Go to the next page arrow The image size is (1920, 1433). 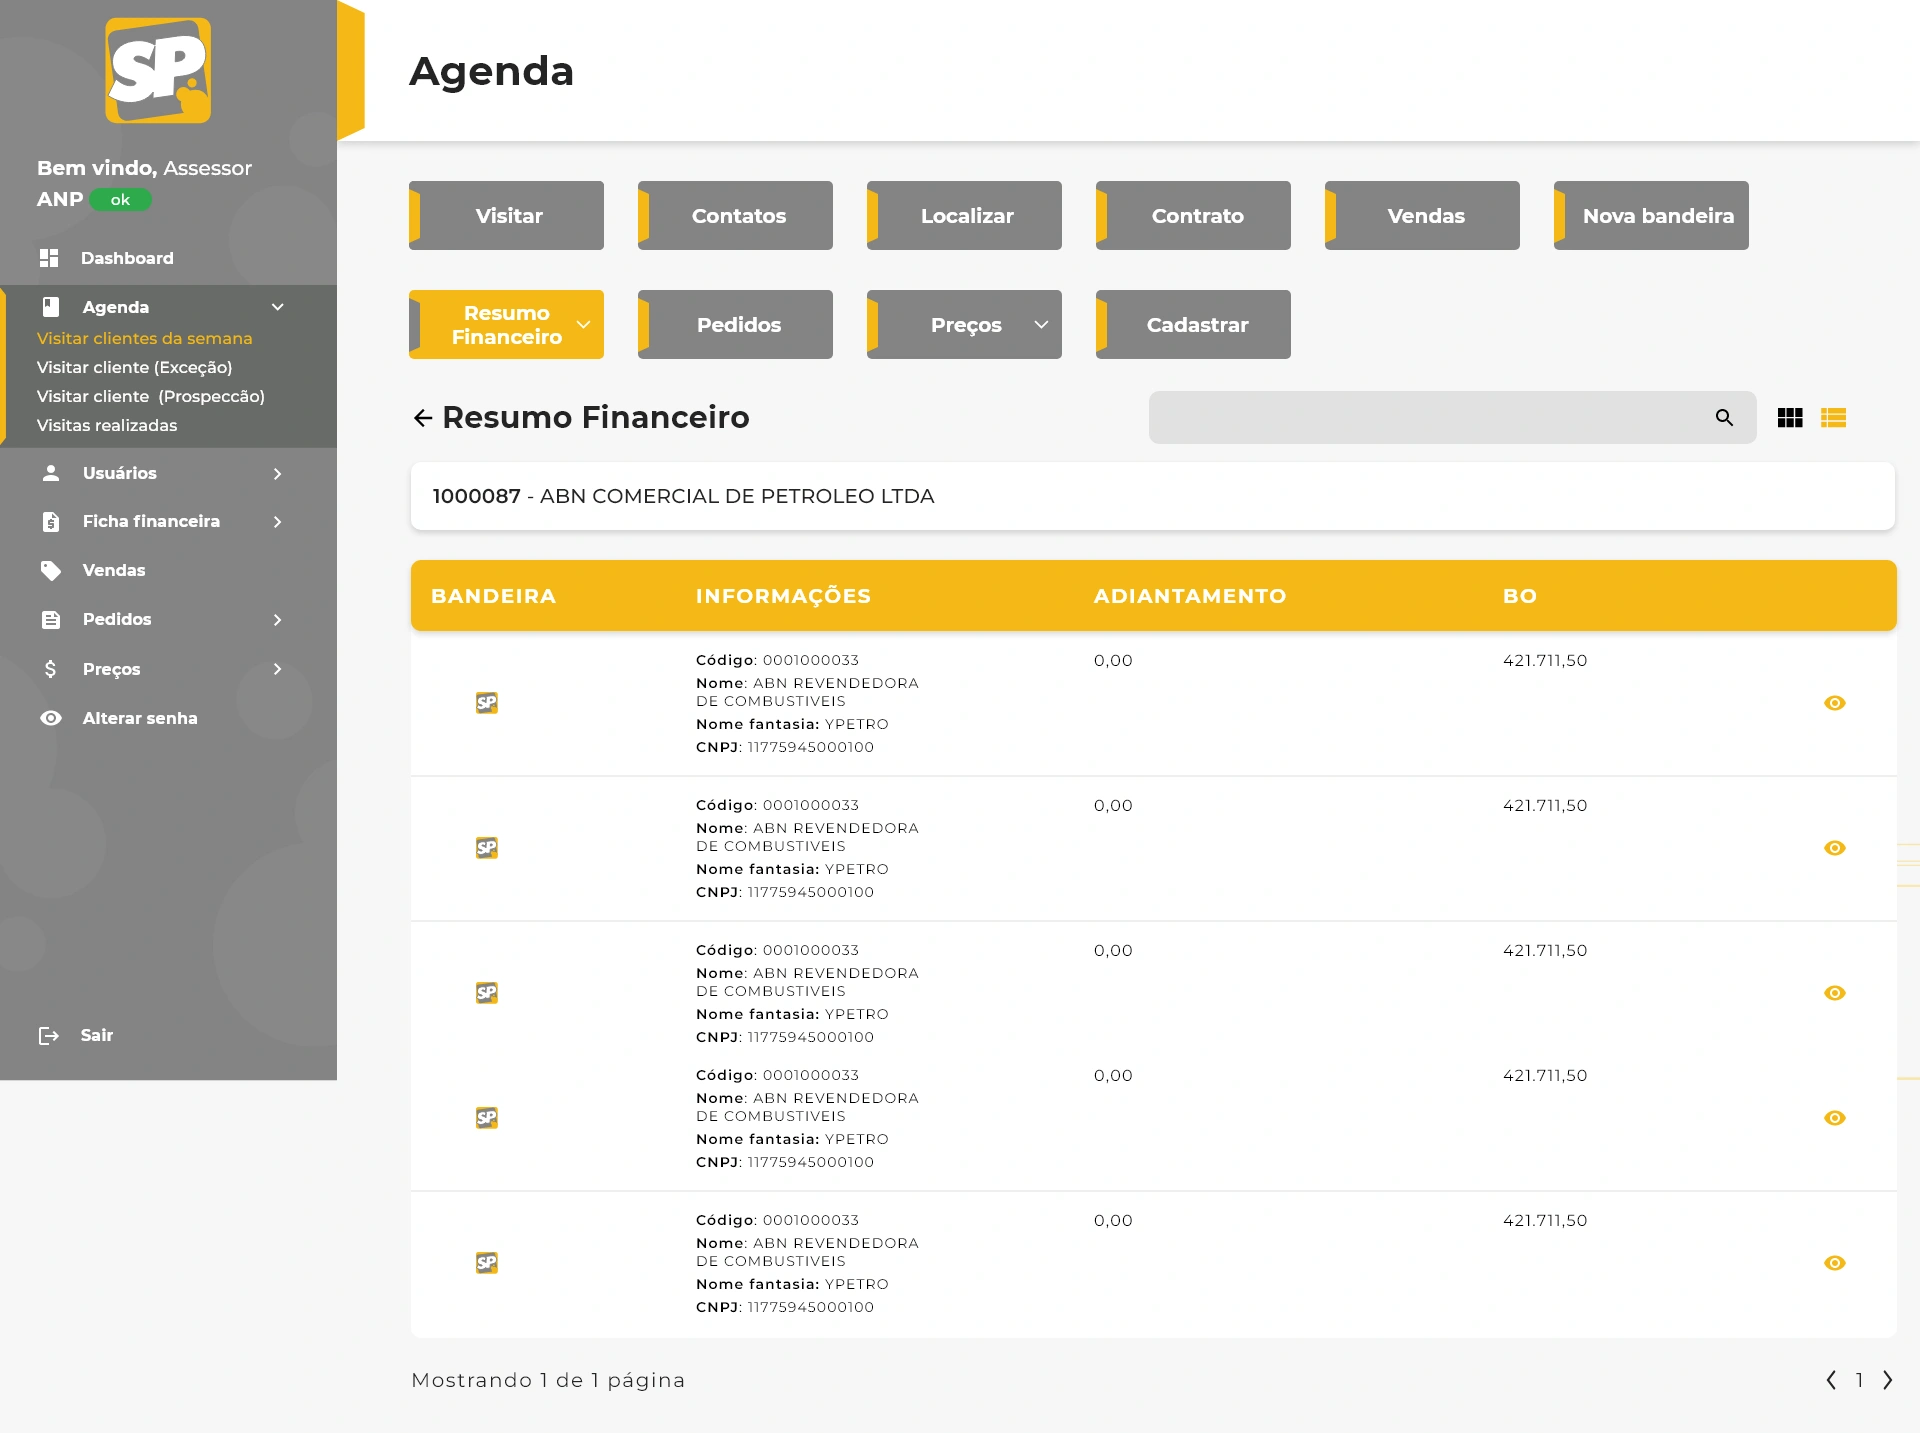pos(1887,1380)
